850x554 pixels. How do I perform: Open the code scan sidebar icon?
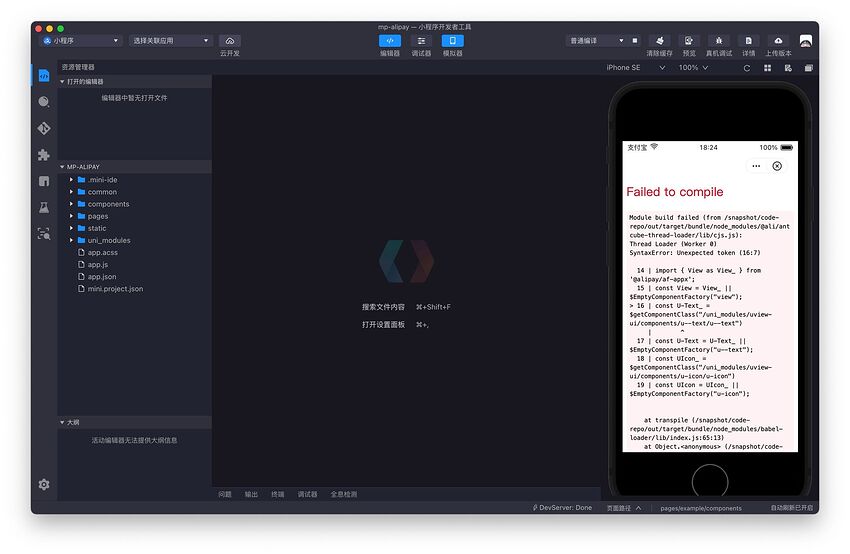(x=44, y=234)
